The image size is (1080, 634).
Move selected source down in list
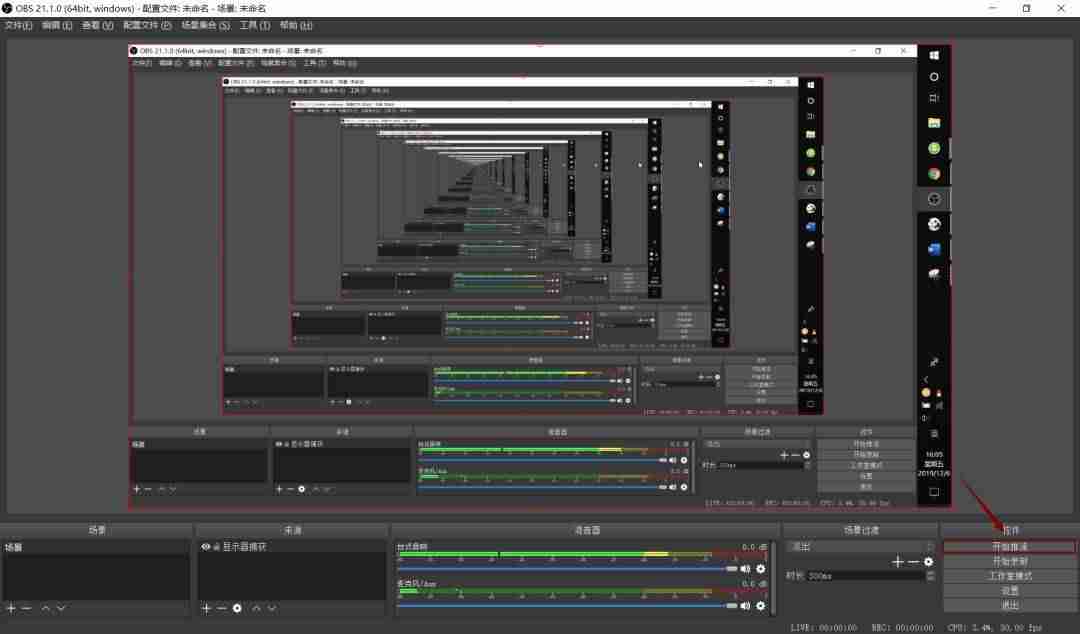(x=272, y=609)
